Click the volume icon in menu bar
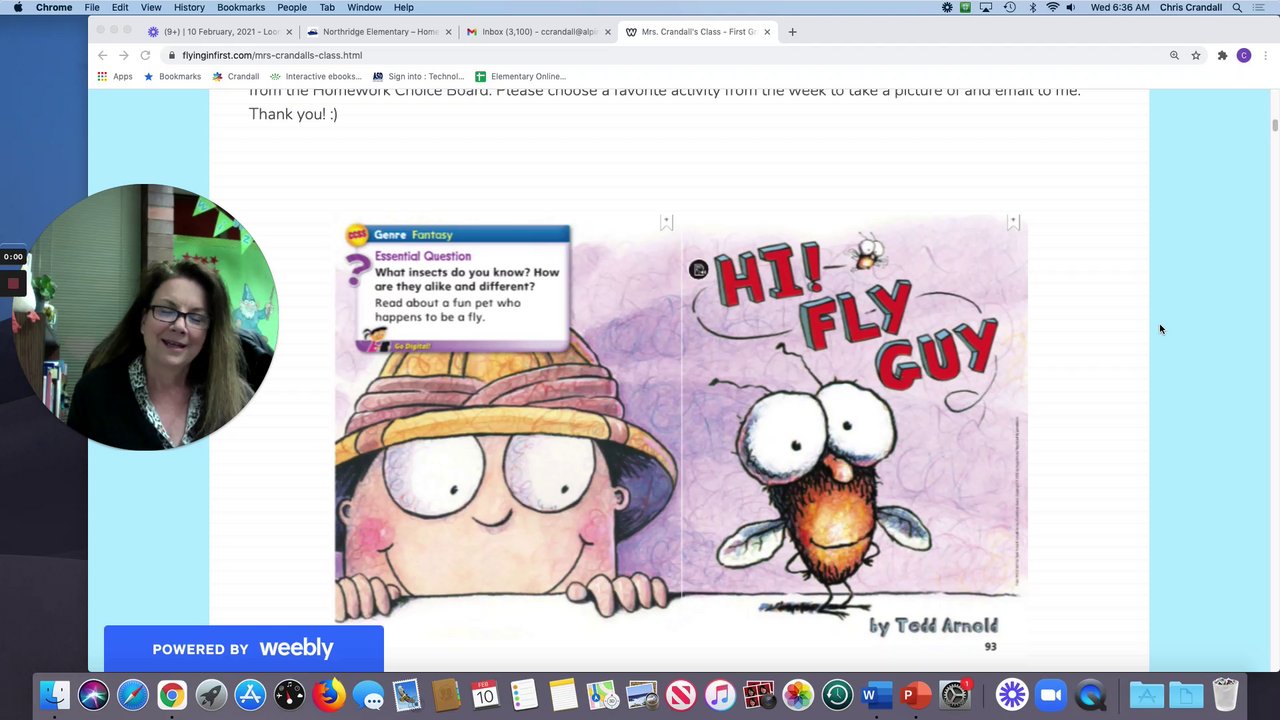 point(1072,7)
